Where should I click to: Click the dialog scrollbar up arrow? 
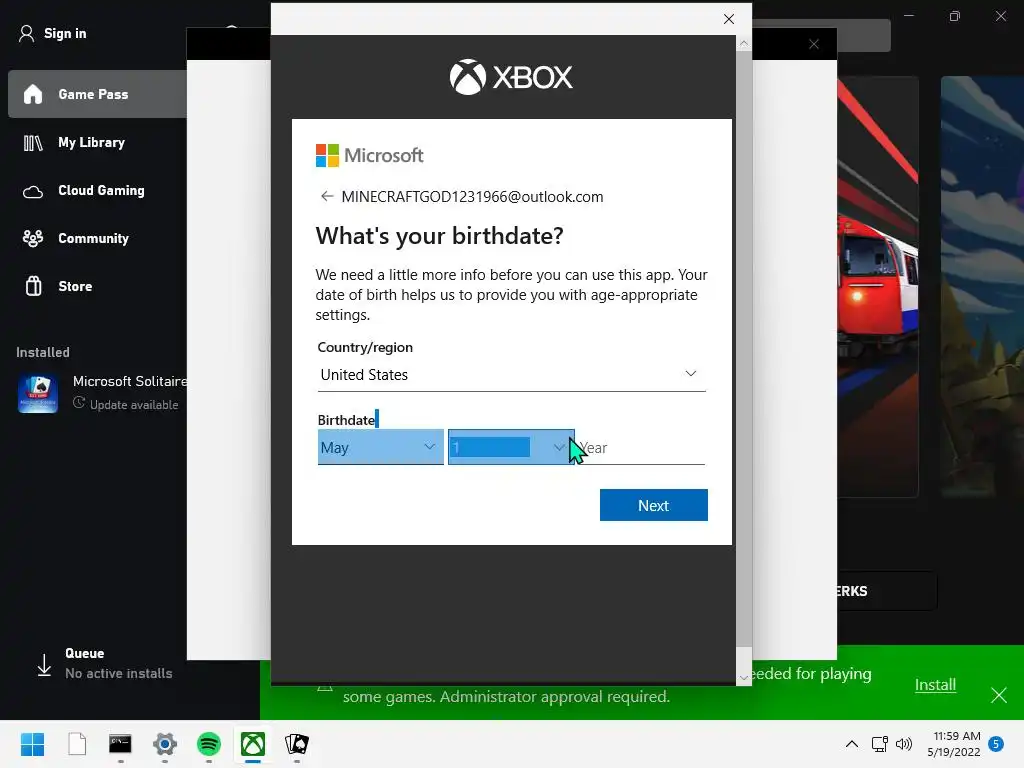[744, 44]
